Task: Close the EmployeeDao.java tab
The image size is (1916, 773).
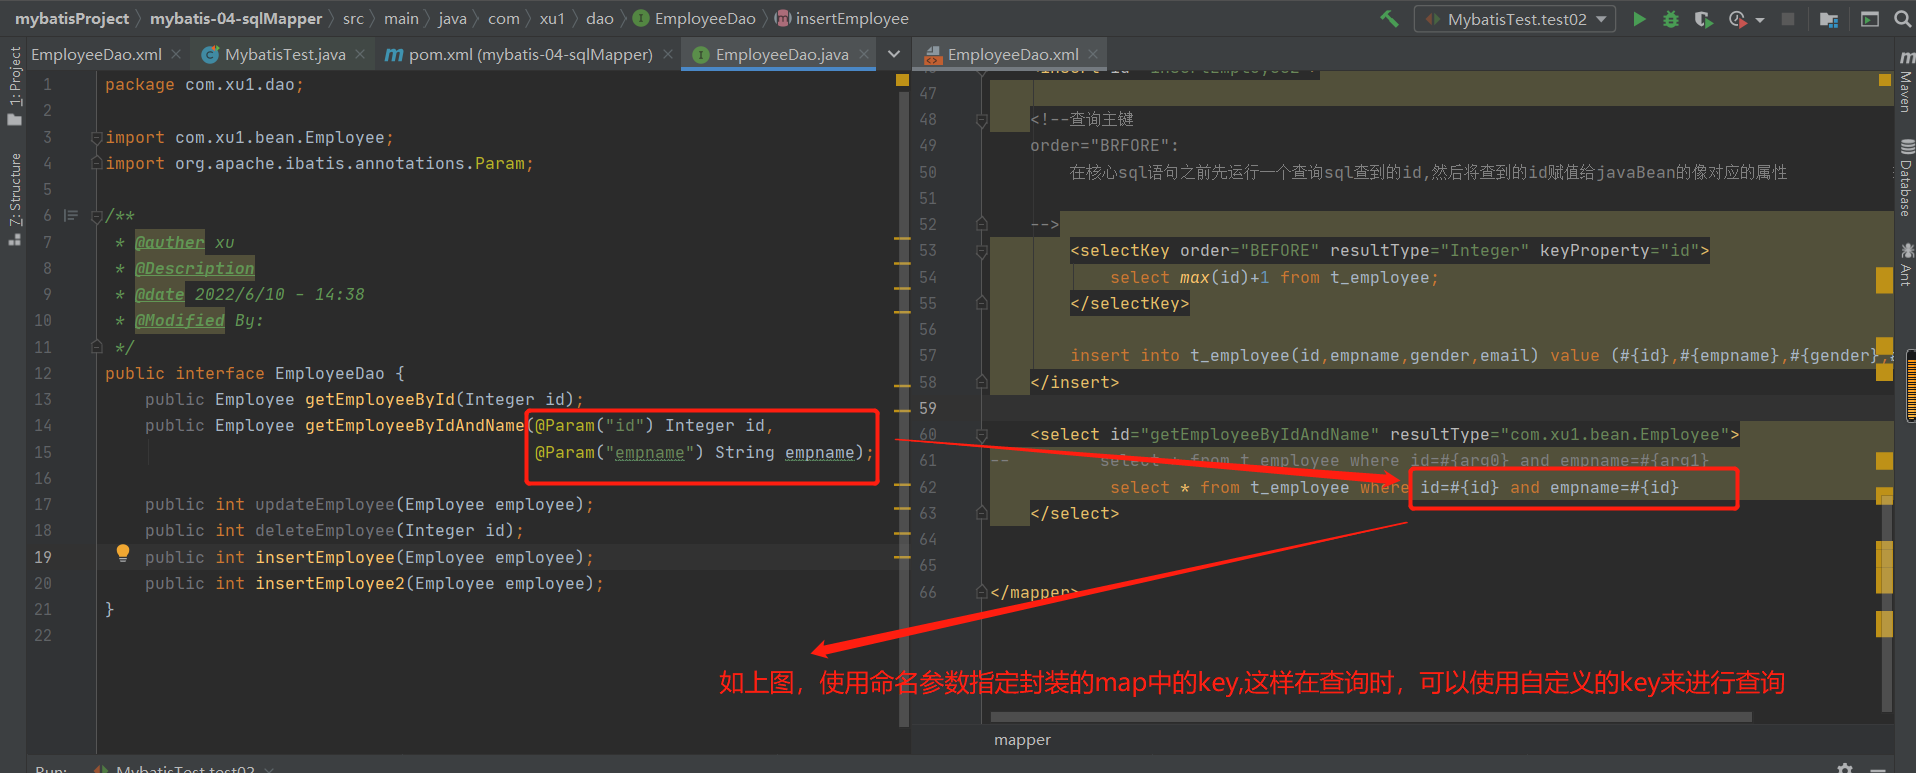Action: 864,54
